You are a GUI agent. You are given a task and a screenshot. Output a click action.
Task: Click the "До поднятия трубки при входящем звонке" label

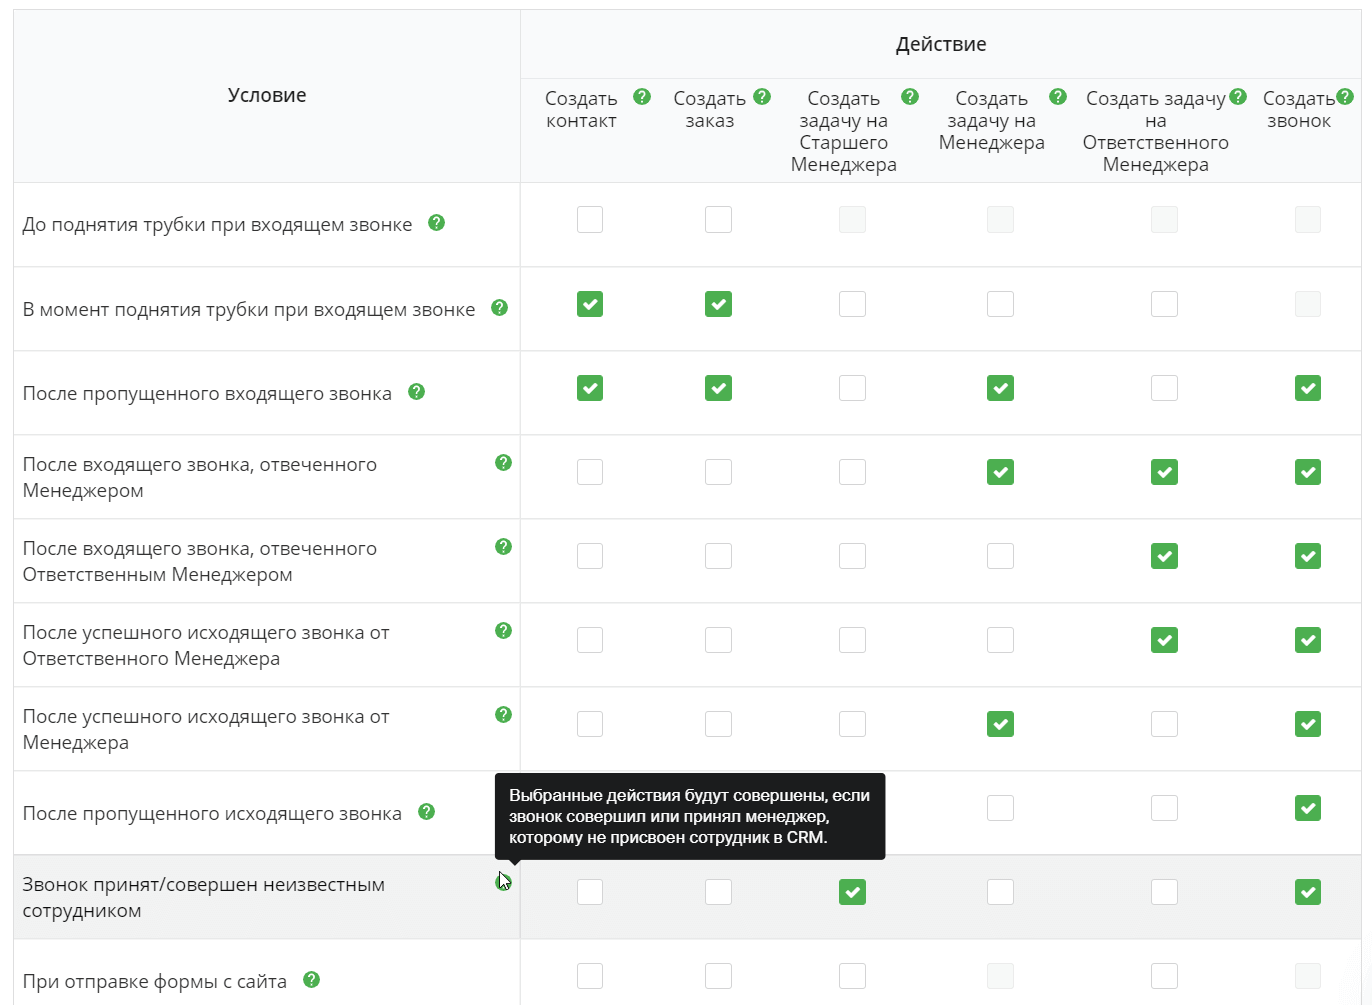point(217,225)
